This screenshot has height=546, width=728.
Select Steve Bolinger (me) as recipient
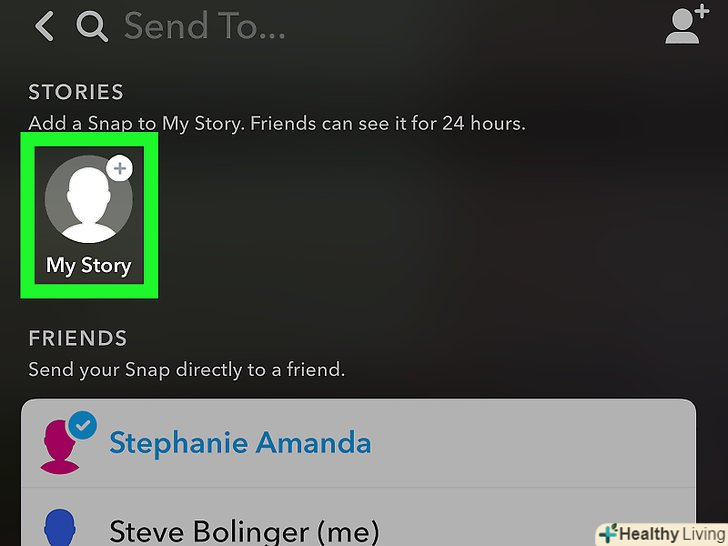(x=244, y=532)
